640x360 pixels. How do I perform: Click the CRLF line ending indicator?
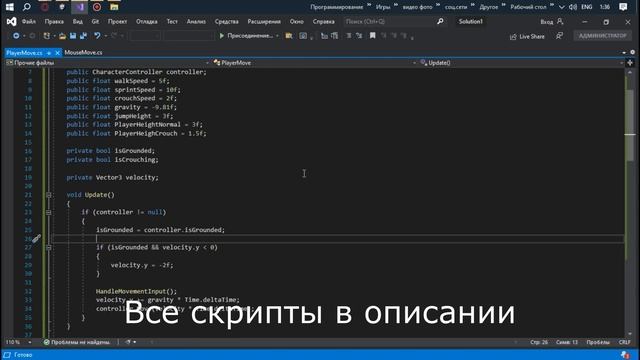pyautogui.click(x=624, y=342)
